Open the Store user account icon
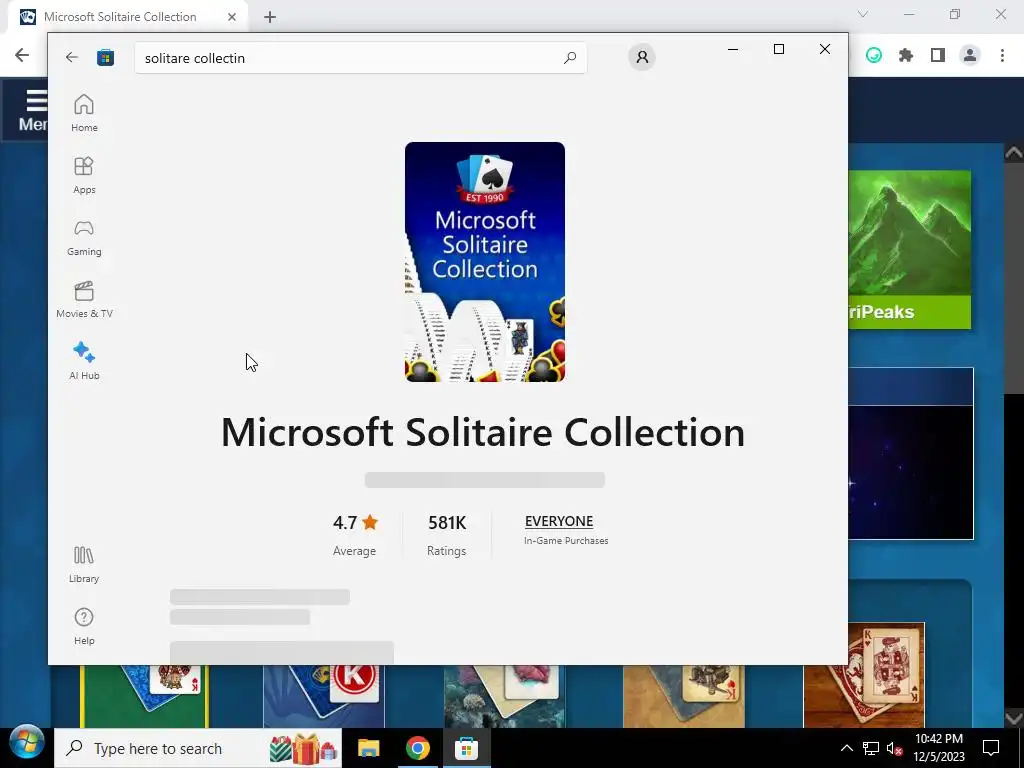The width and height of the screenshot is (1024, 768). pos(642,57)
